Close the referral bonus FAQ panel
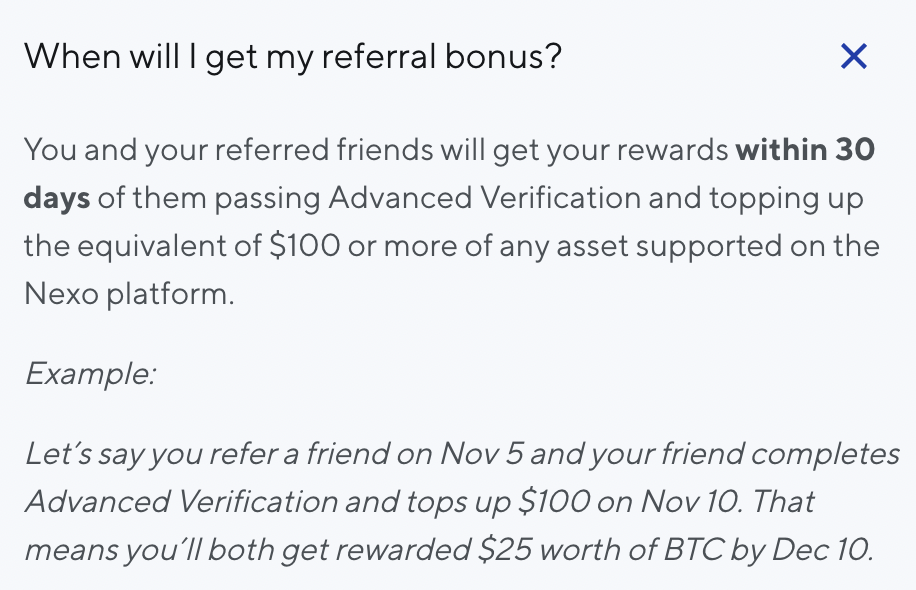This screenshot has width=916, height=590. click(x=853, y=56)
